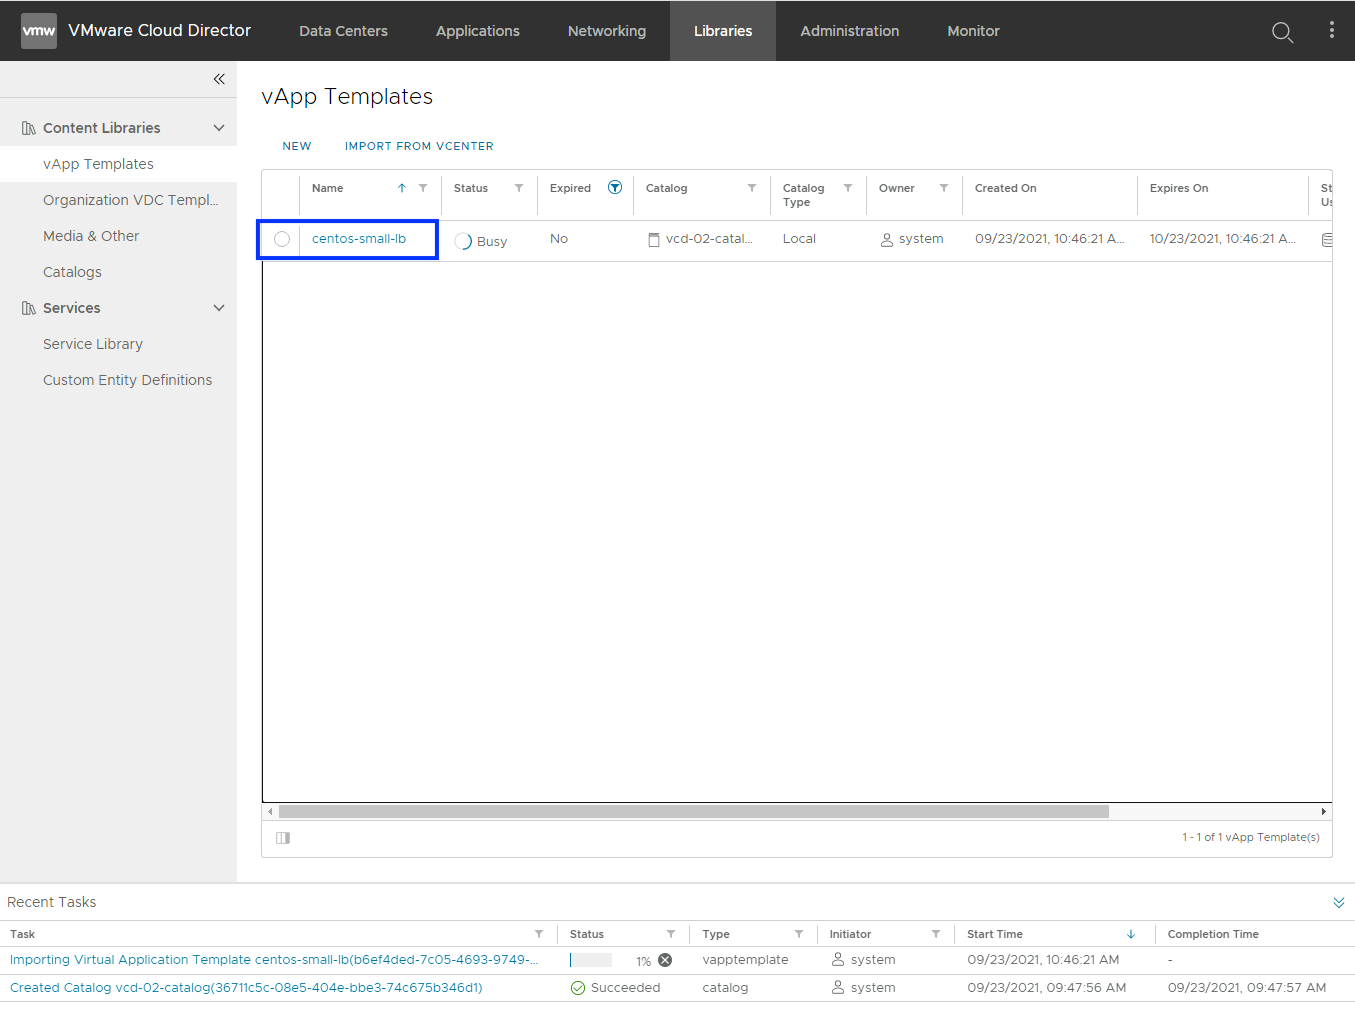Open Catalogs in the sidebar
The height and width of the screenshot is (1011, 1355).
click(72, 272)
